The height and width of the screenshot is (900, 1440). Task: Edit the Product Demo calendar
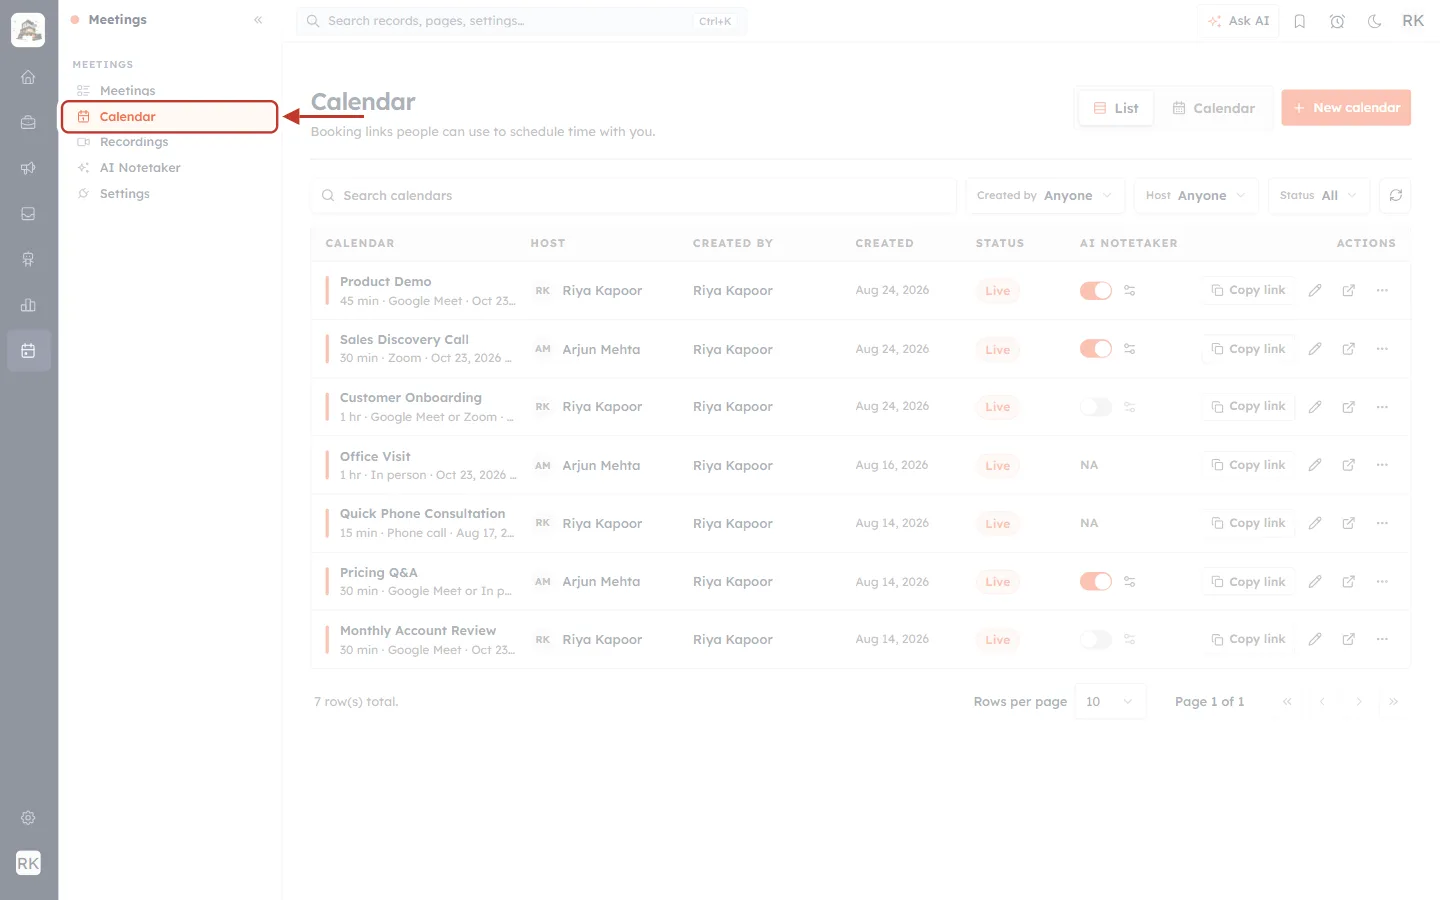click(1315, 290)
